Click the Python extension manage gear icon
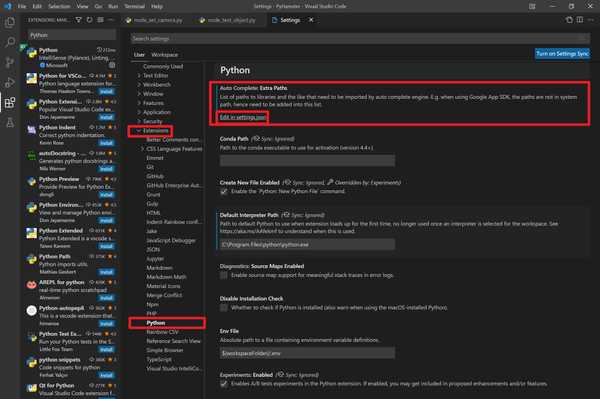Screen dimensions: 600x399 tap(112, 65)
